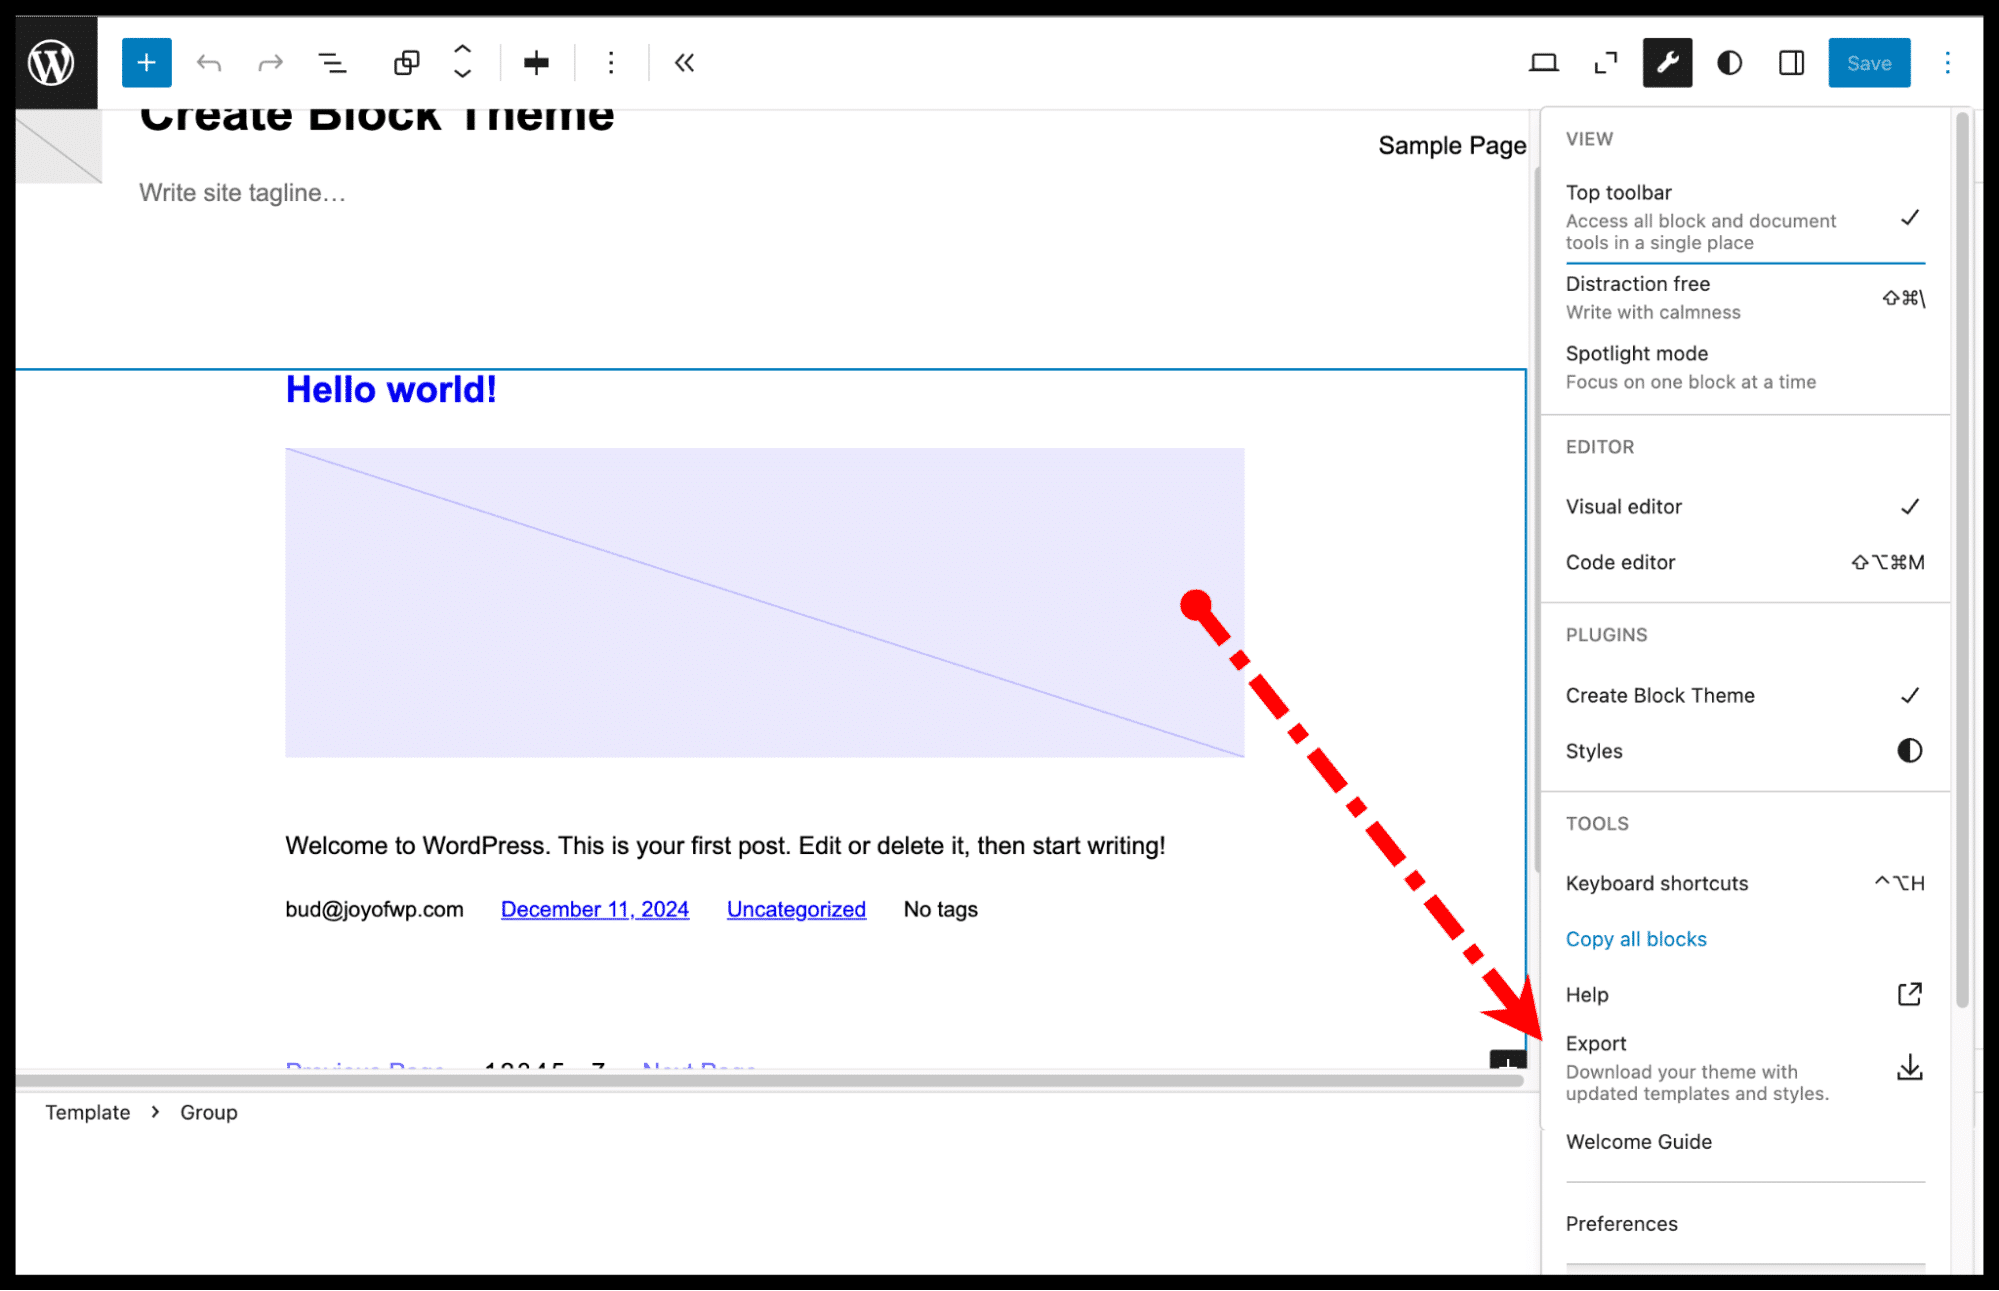The image size is (1999, 1291).
Task: Open the block inserter plus button
Action: [x=146, y=63]
